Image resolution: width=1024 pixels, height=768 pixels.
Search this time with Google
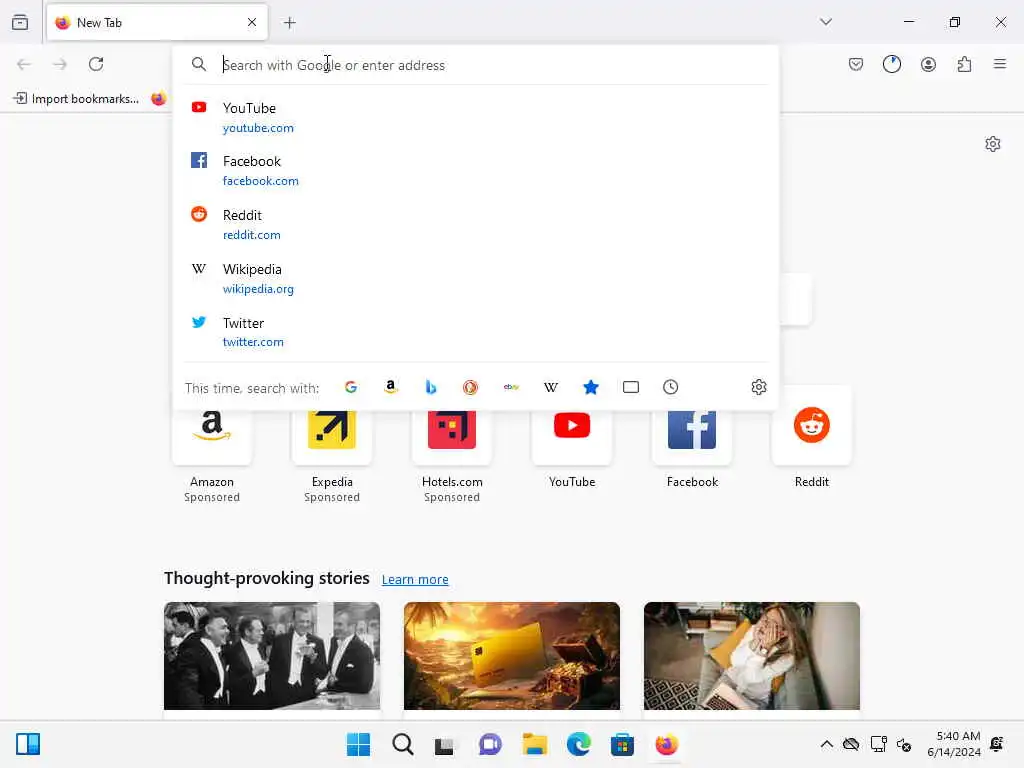coord(351,387)
